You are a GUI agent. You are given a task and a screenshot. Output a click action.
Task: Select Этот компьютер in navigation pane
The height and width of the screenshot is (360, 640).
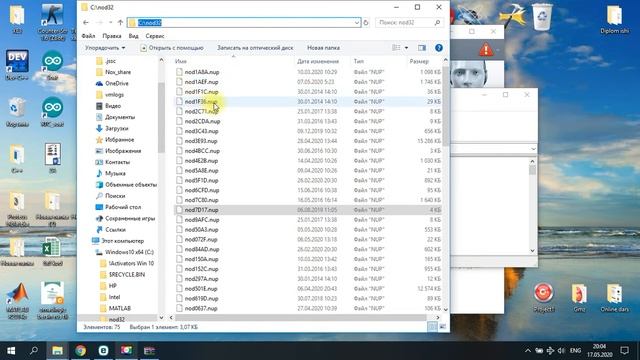[122, 241]
